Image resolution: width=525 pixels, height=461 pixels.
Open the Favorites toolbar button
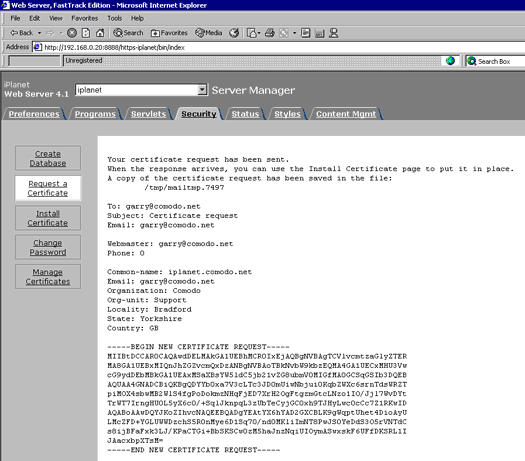pyautogui.click(x=169, y=33)
